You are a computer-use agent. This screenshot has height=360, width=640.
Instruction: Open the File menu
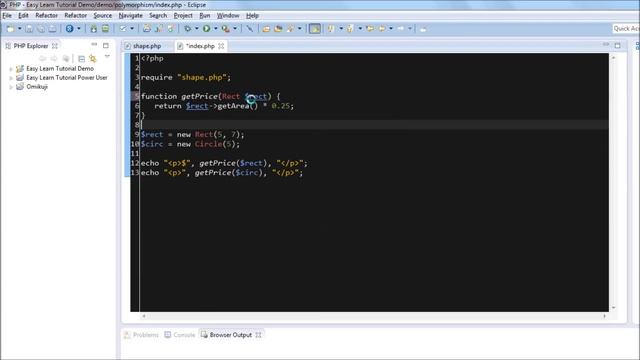(x=7, y=16)
